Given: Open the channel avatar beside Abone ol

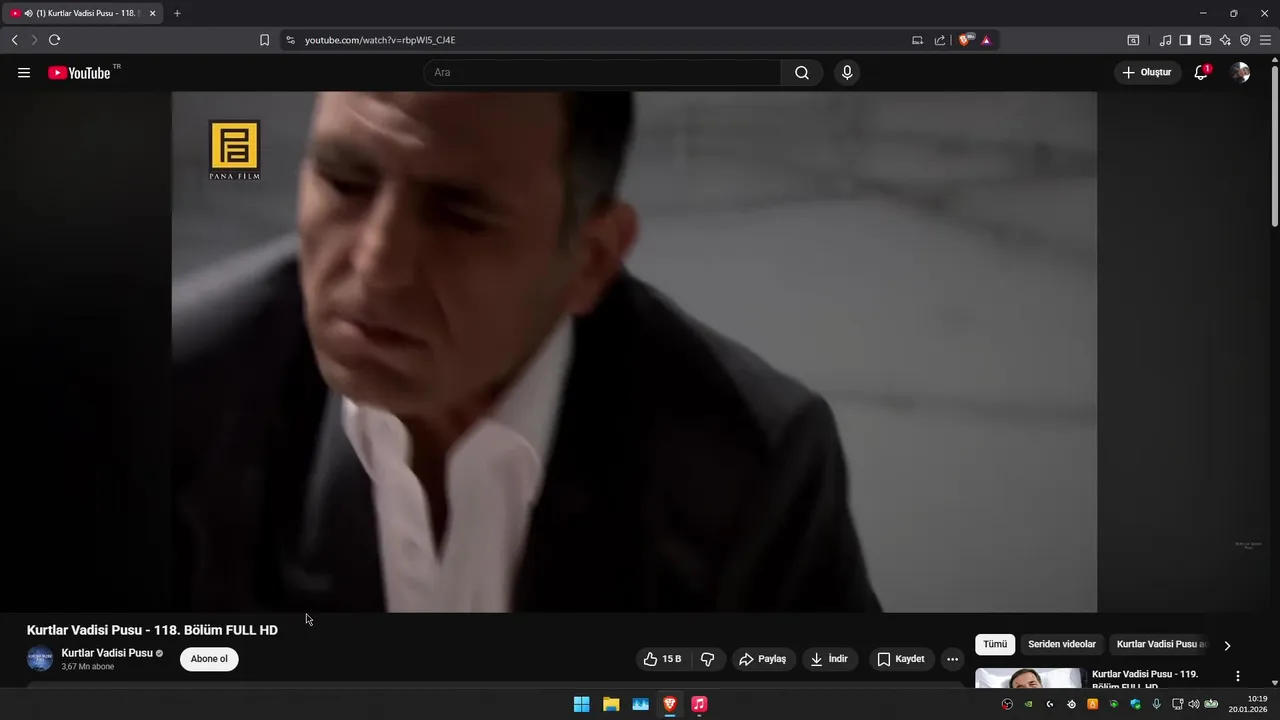Looking at the screenshot, I should pos(40,659).
